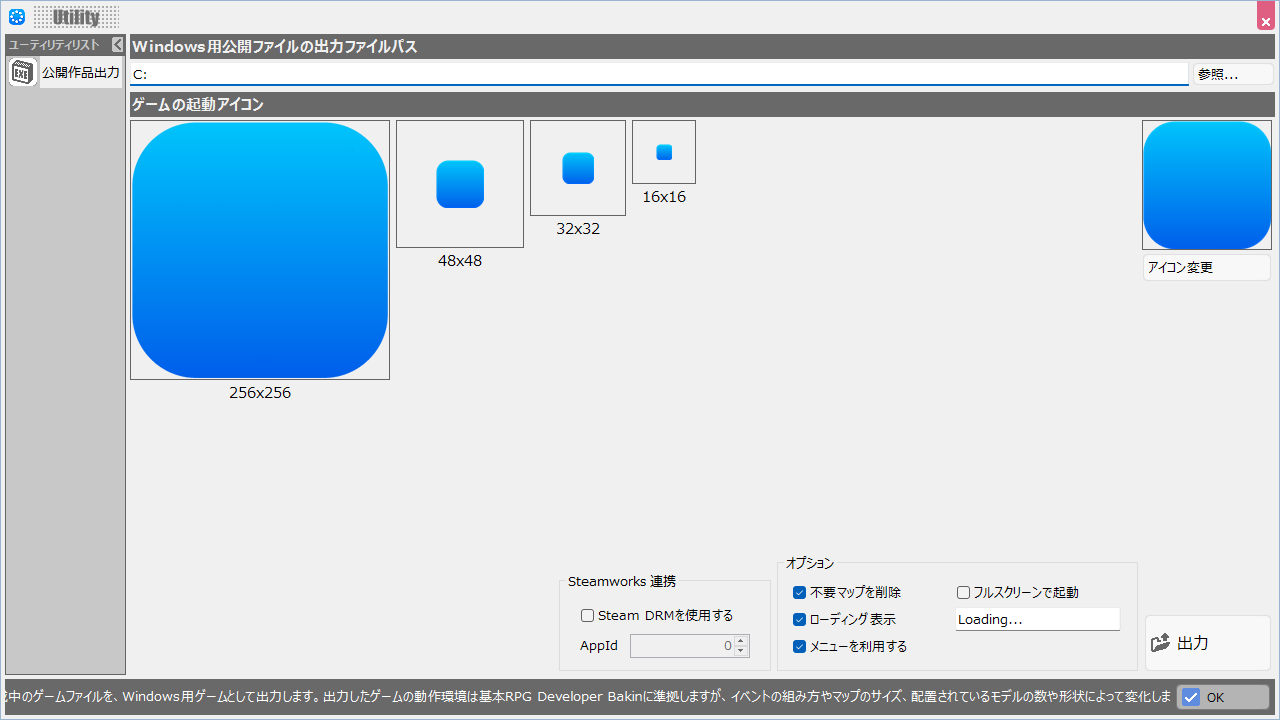Click the 参照... browse button

[x=1232, y=74]
